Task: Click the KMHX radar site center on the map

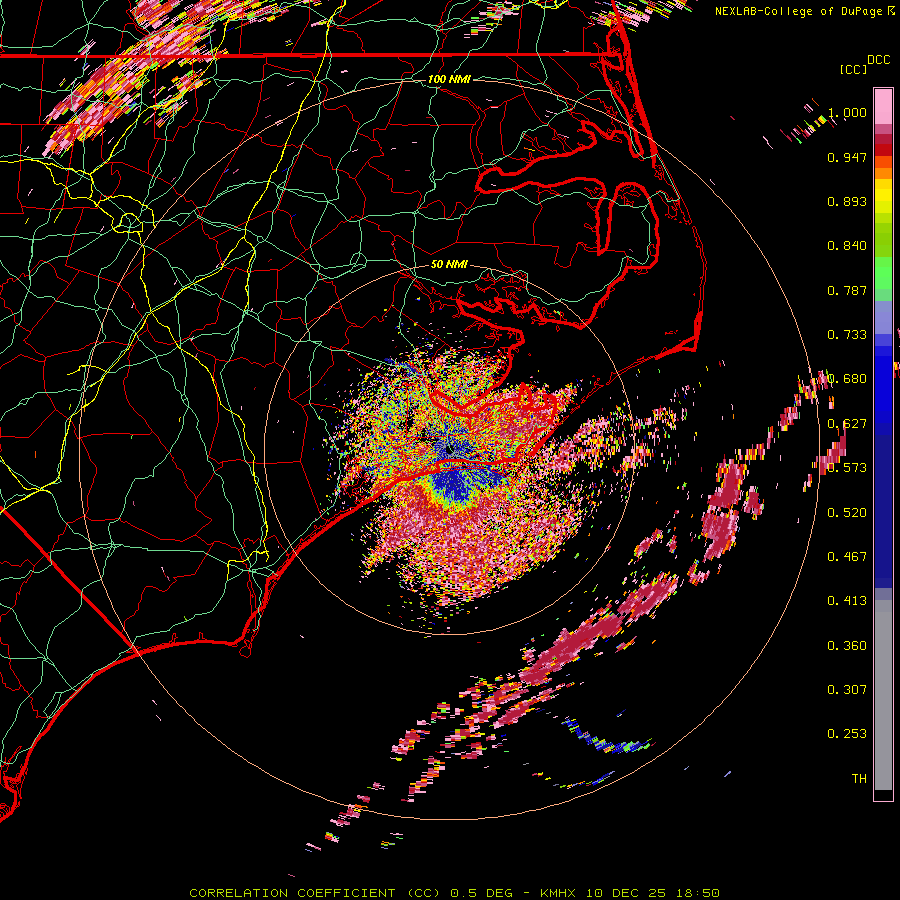Action: 449,450
